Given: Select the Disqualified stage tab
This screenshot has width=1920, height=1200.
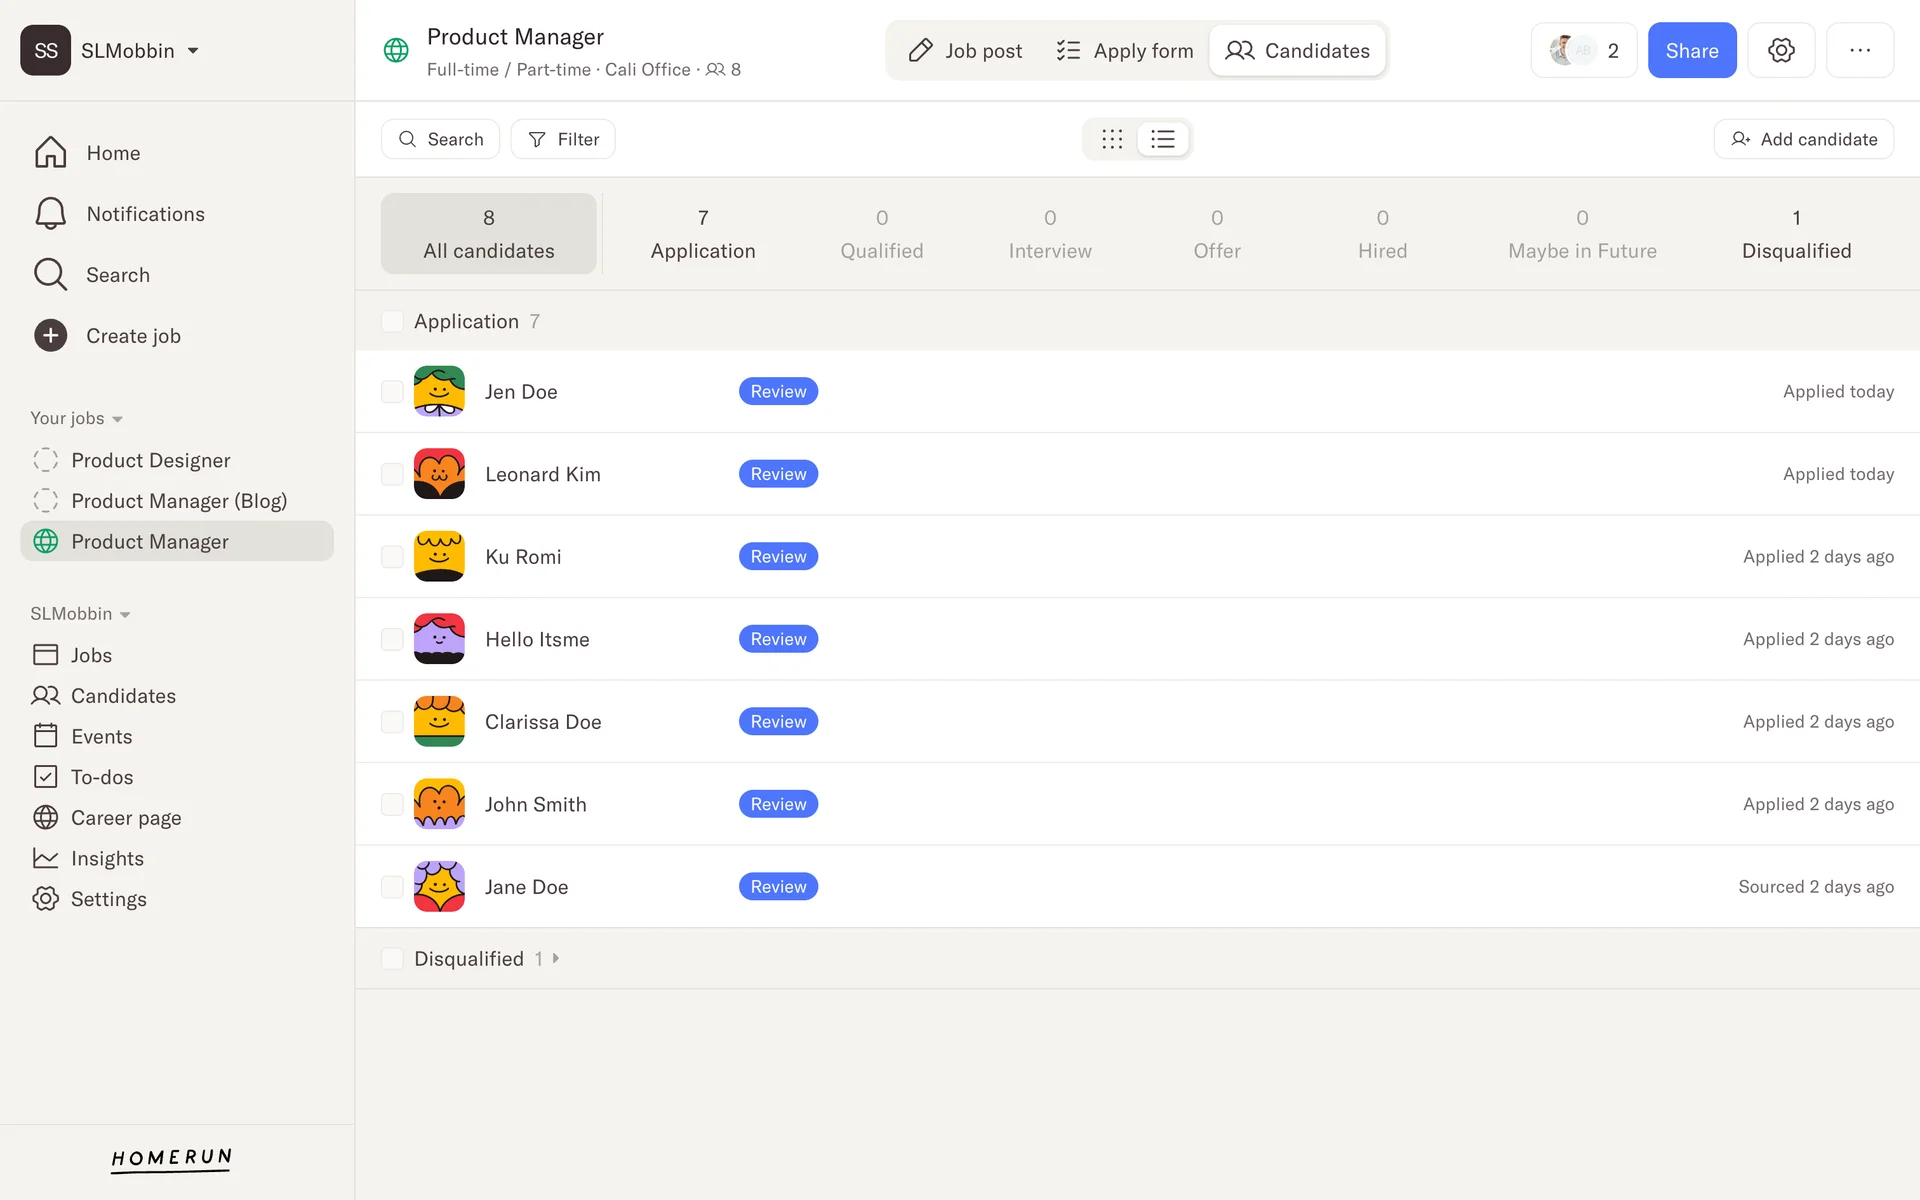Looking at the screenshot, I should click(1796, 234).
